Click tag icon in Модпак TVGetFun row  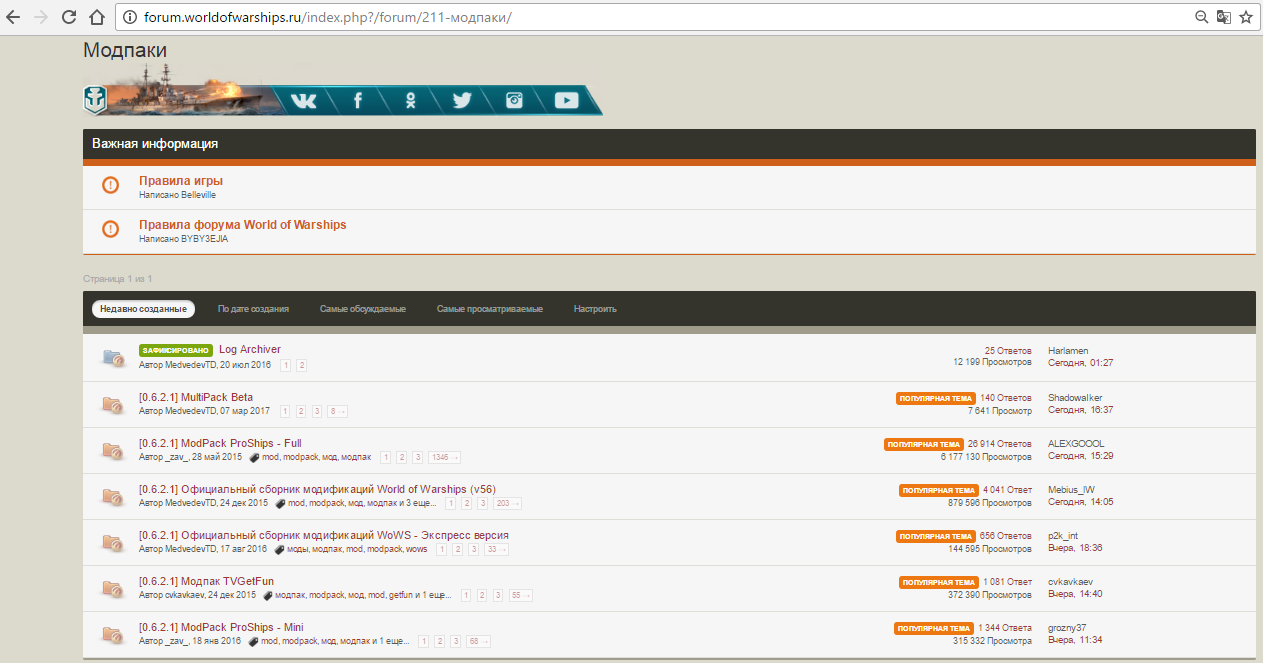click(x=267, y=595)
